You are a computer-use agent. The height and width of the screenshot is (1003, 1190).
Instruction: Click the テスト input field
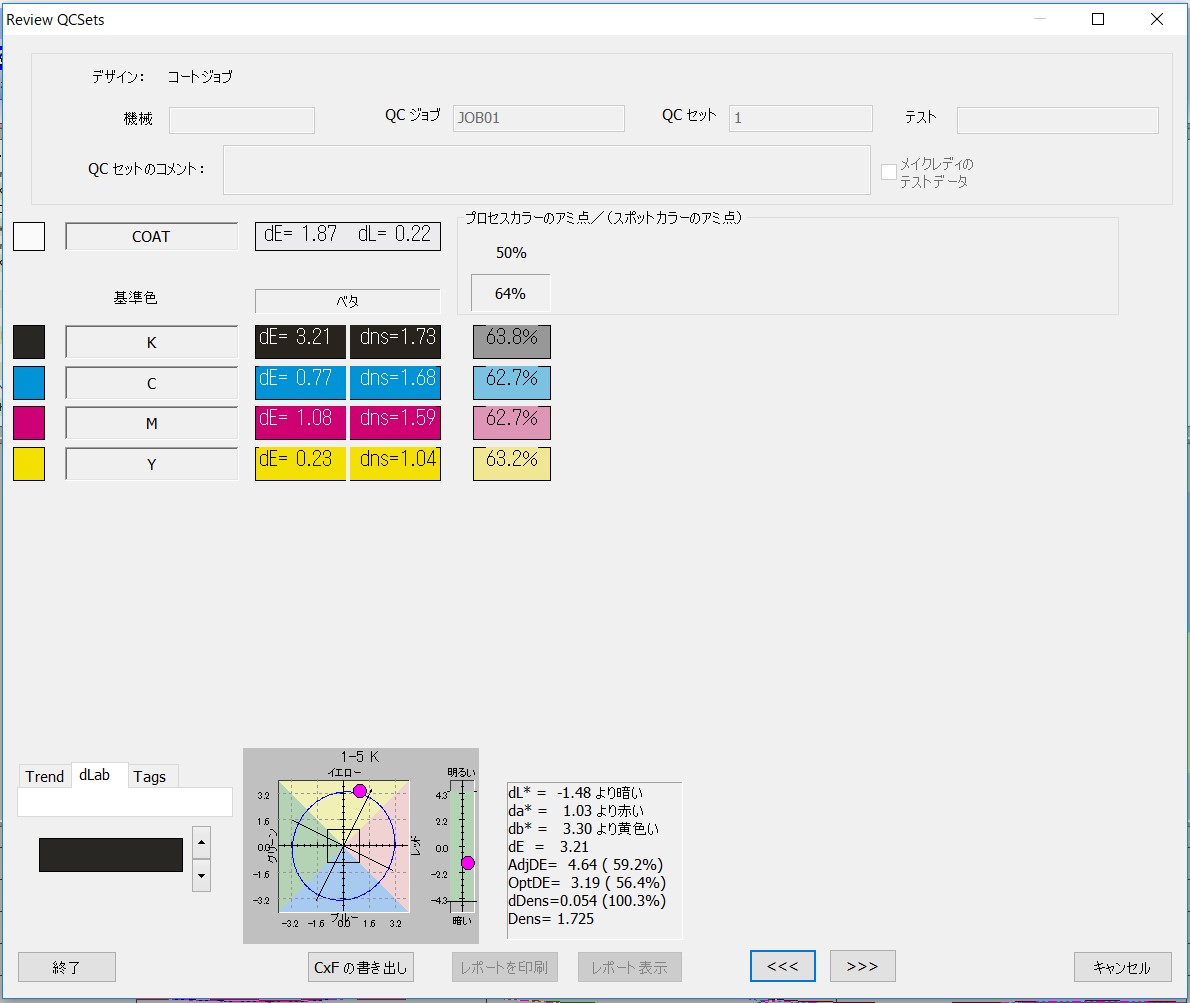(x=1058, y=120)
